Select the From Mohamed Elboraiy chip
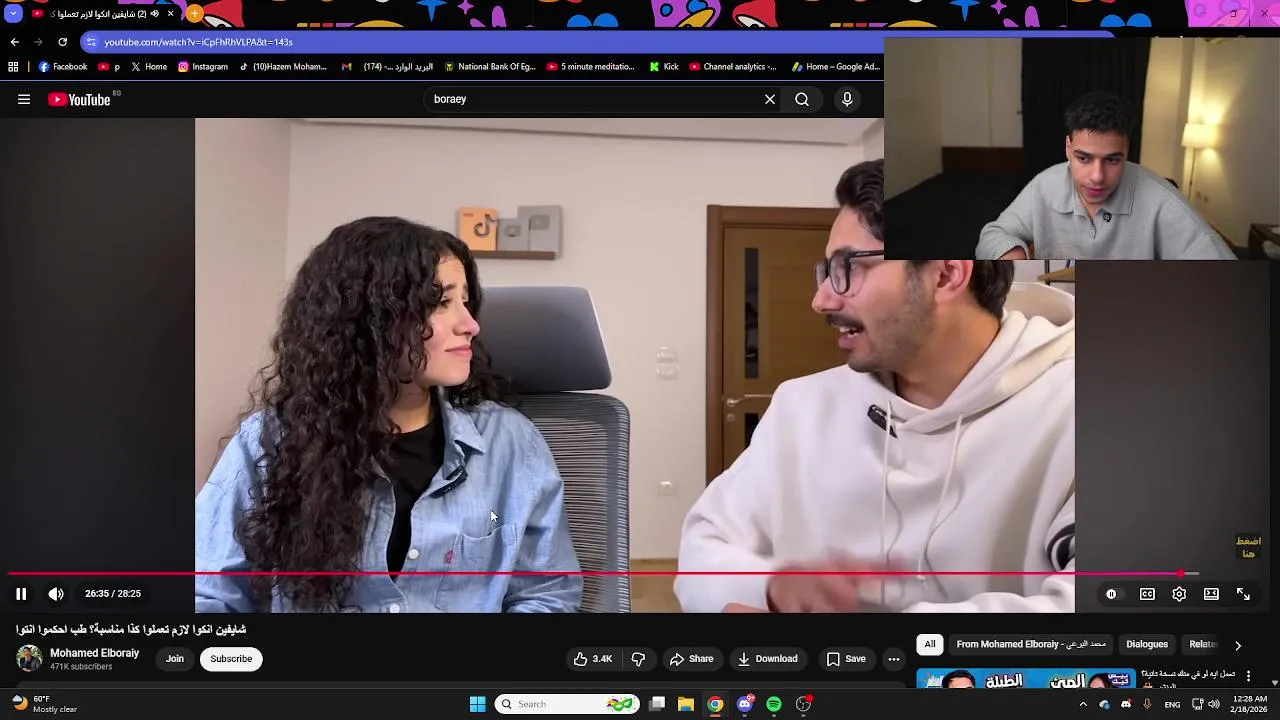The image size is (1280, 720). [x=1031, y=645]
